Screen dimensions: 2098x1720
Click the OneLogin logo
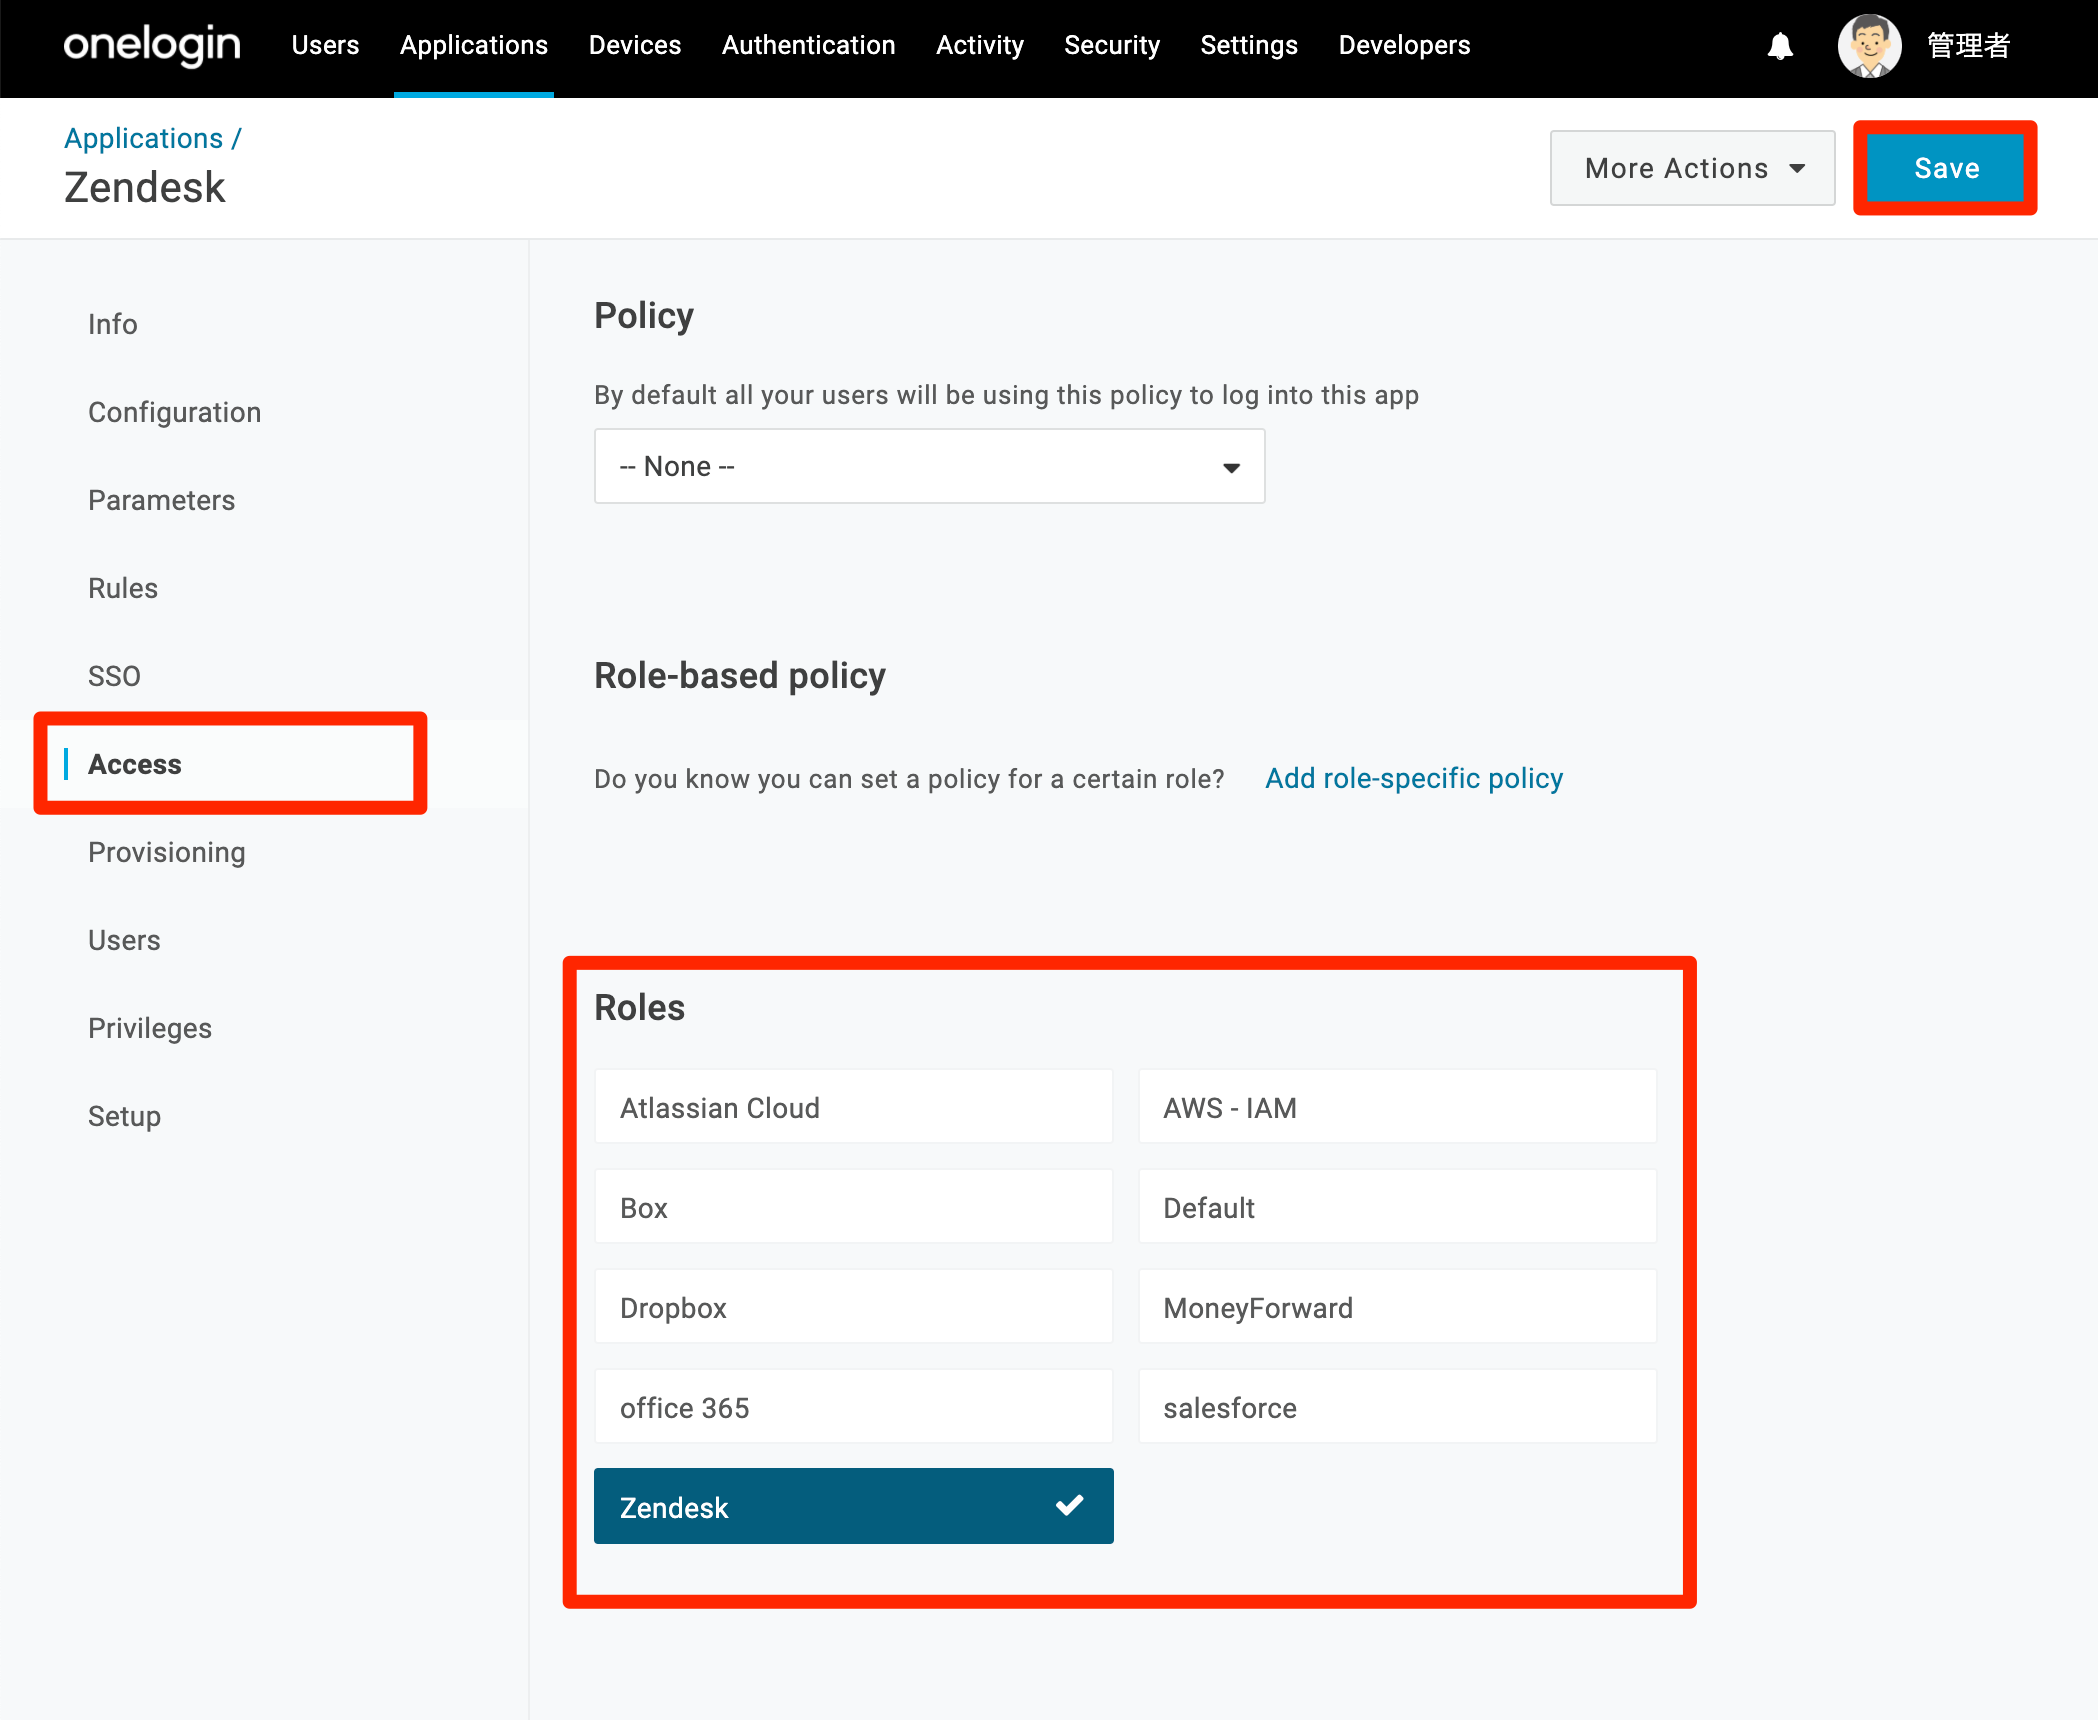[x=152, y=46]
